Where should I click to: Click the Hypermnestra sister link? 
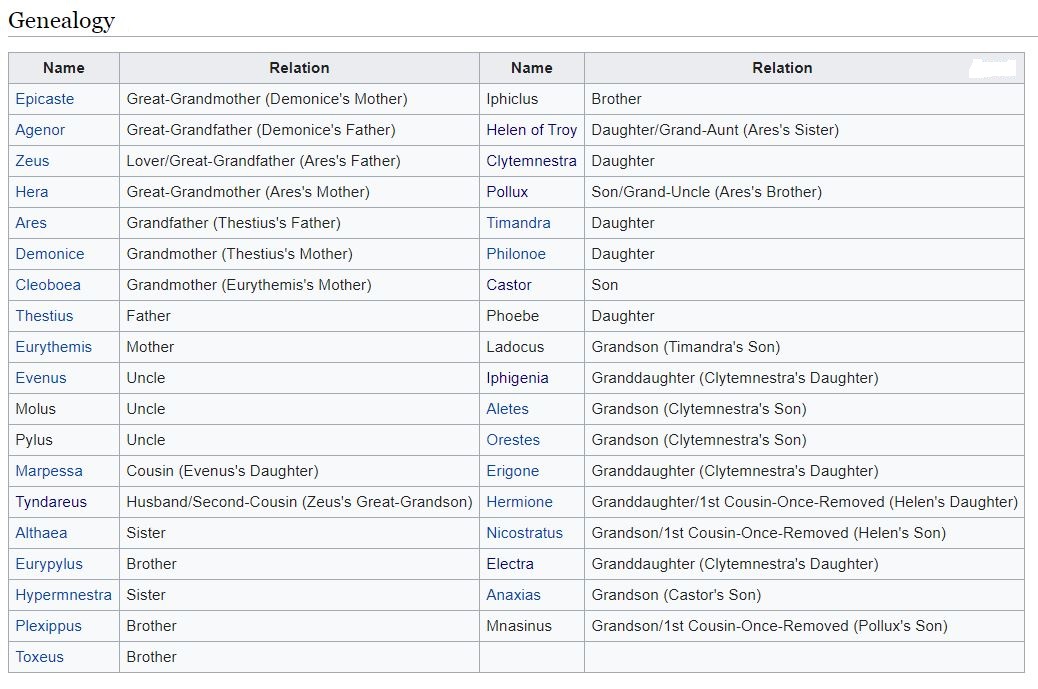tap(63, 595)
